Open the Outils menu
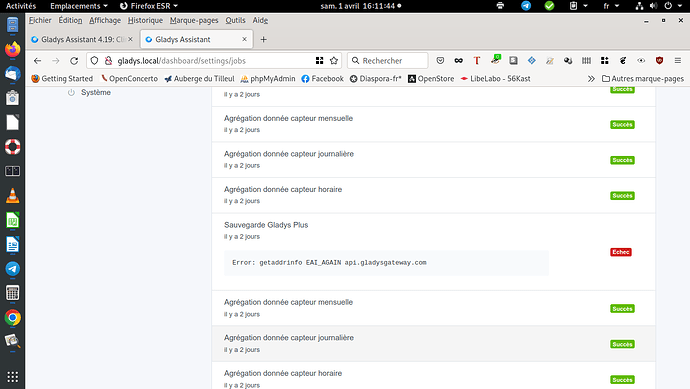Image resolution: width=690 pixels, height=389 pixels. pos(235,20)
